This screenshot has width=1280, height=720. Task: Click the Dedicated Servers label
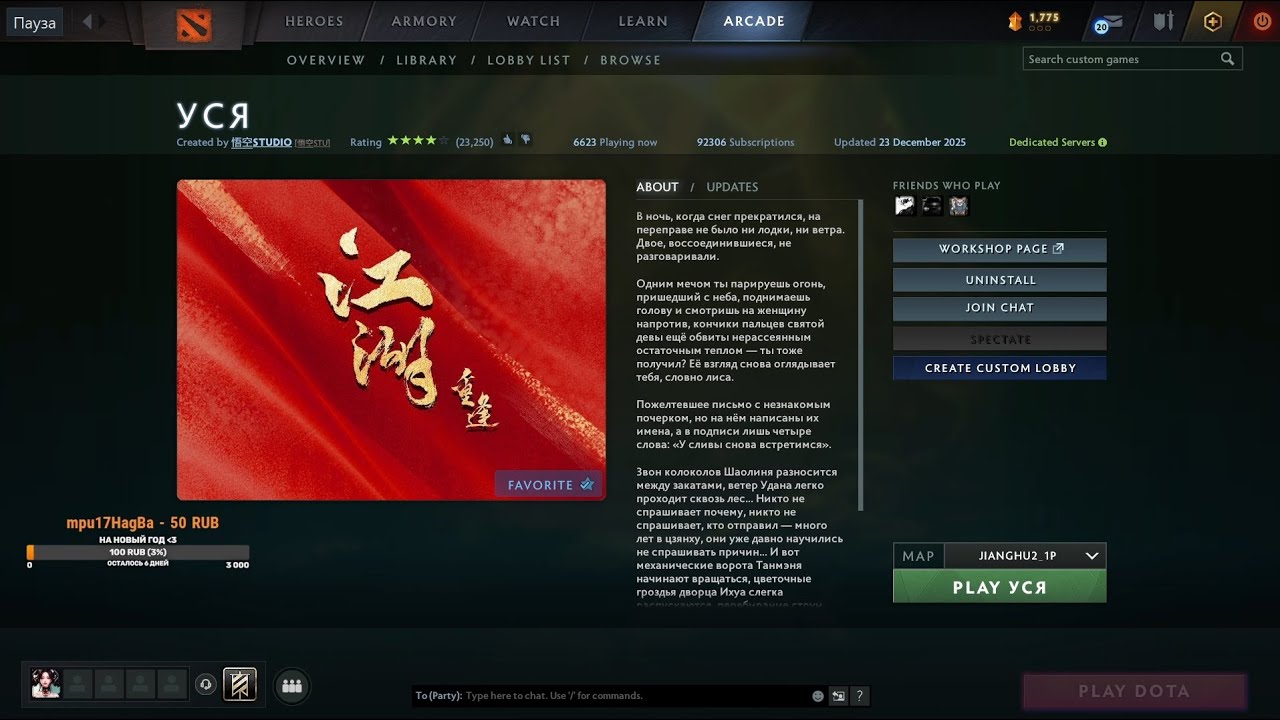1052,142
